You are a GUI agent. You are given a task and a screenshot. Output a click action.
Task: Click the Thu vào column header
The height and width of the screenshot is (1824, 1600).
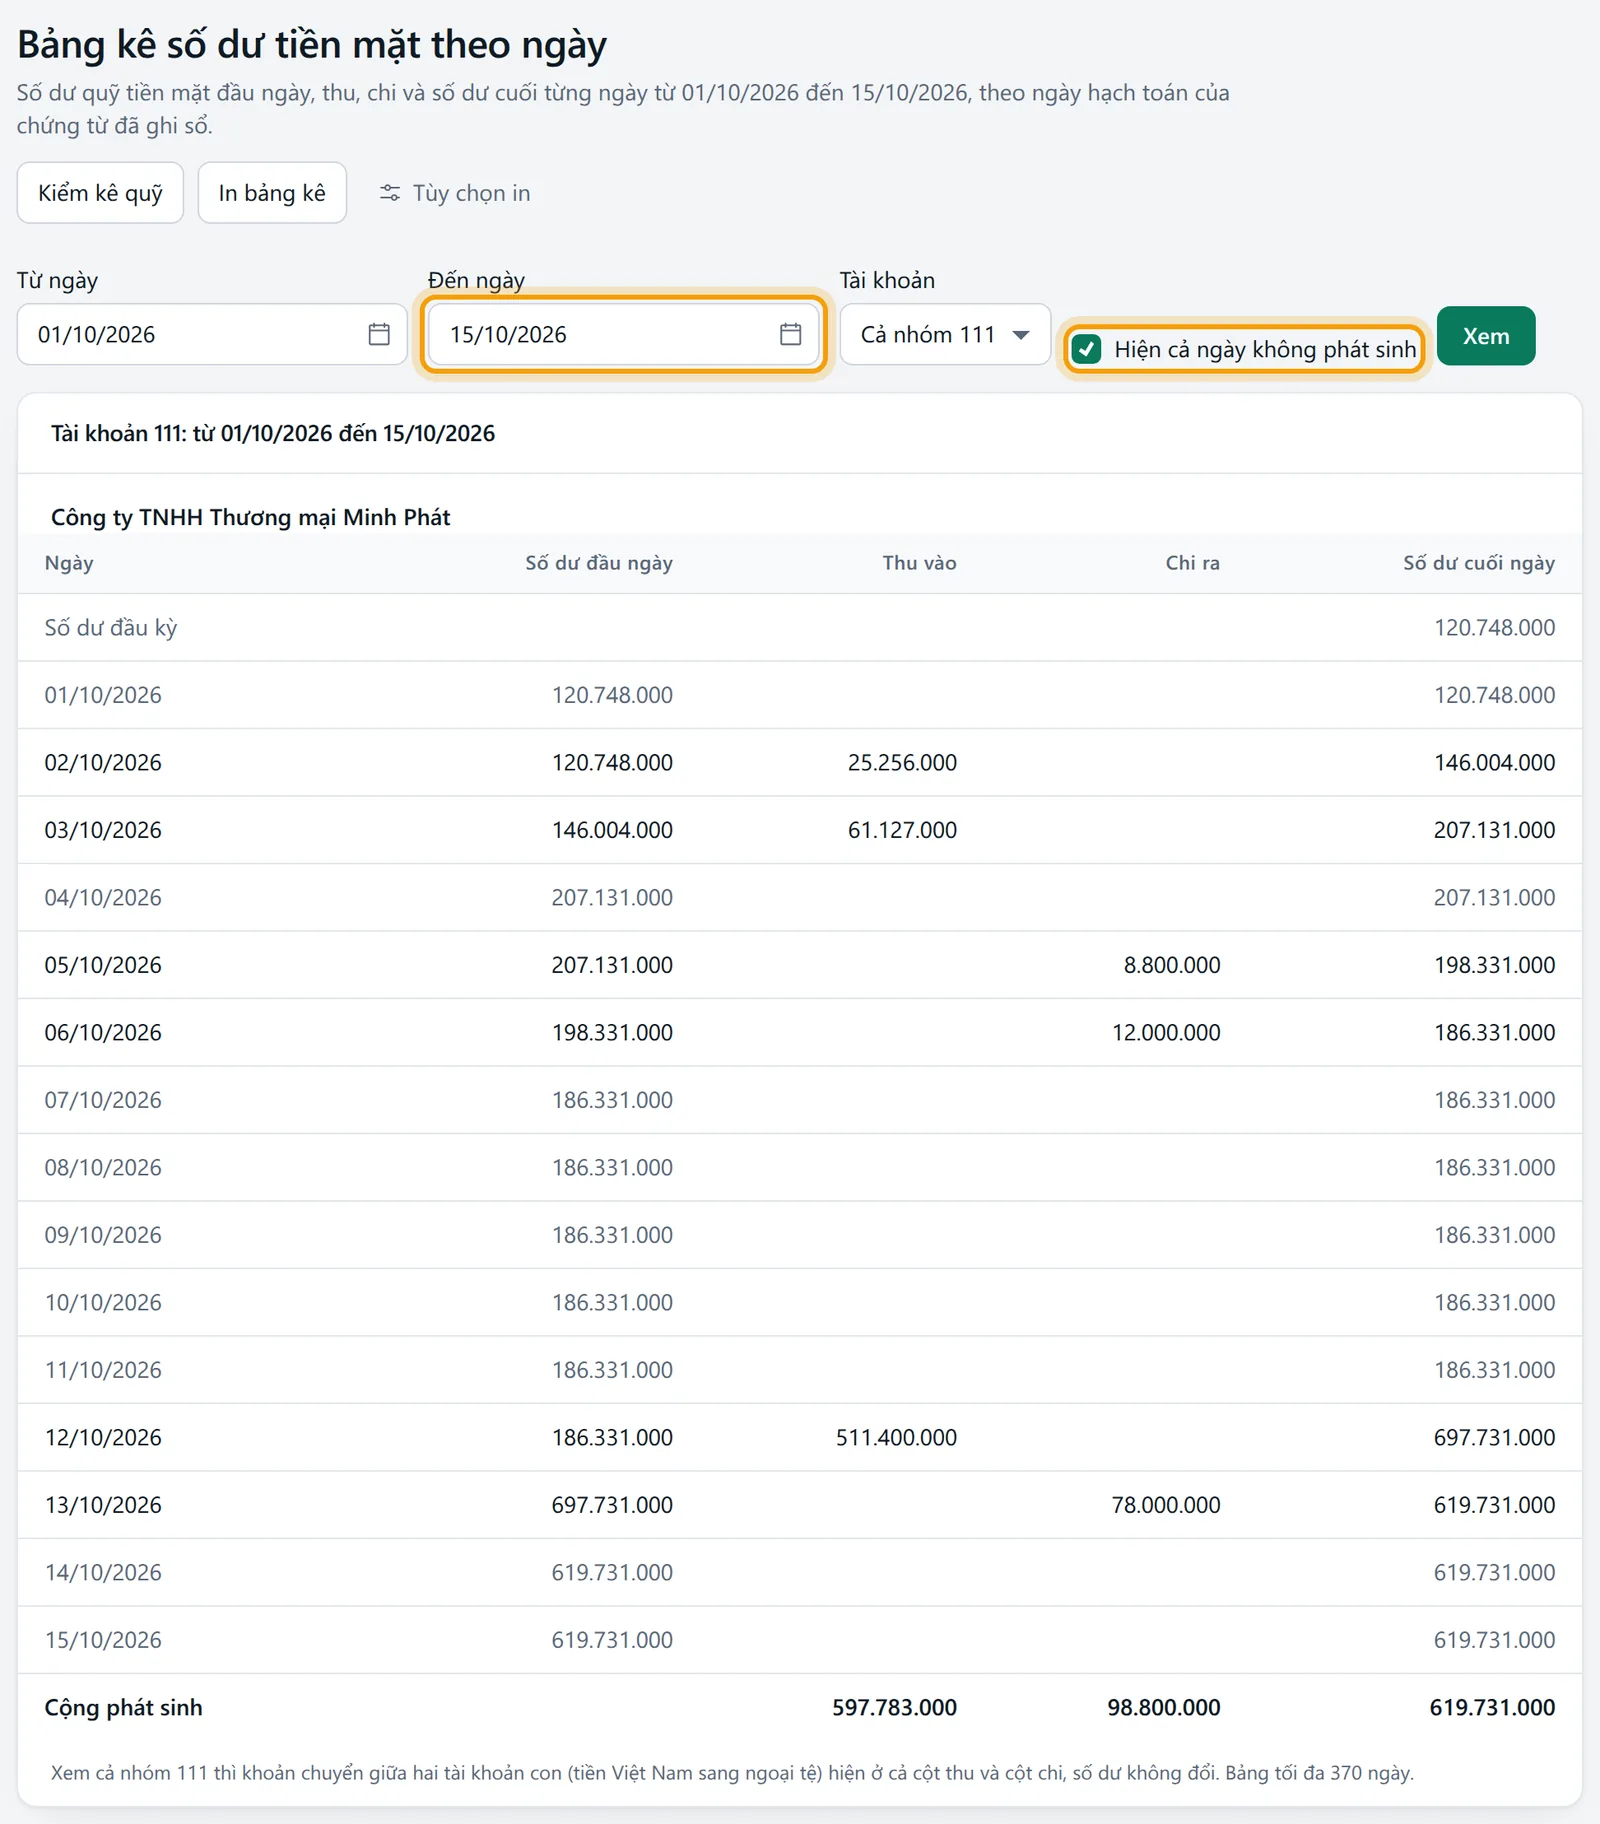point(919,563)
